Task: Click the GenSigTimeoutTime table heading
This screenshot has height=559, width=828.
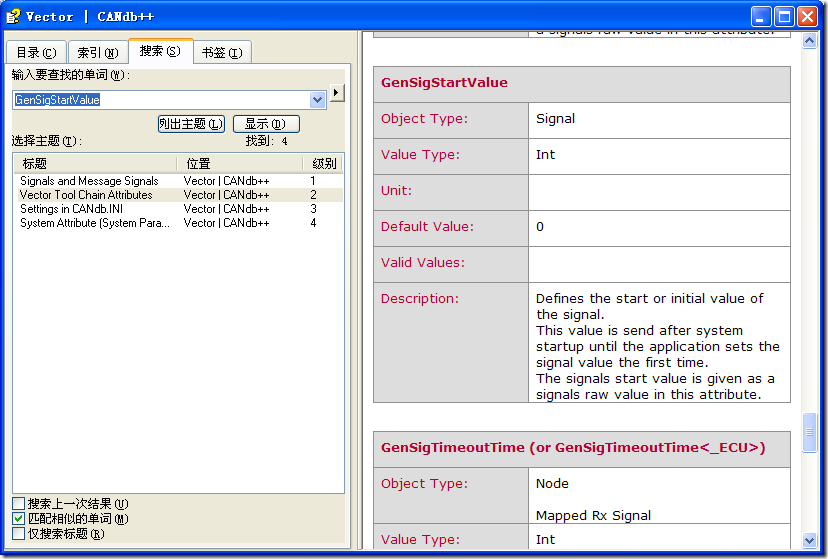Action: point(573,448)
